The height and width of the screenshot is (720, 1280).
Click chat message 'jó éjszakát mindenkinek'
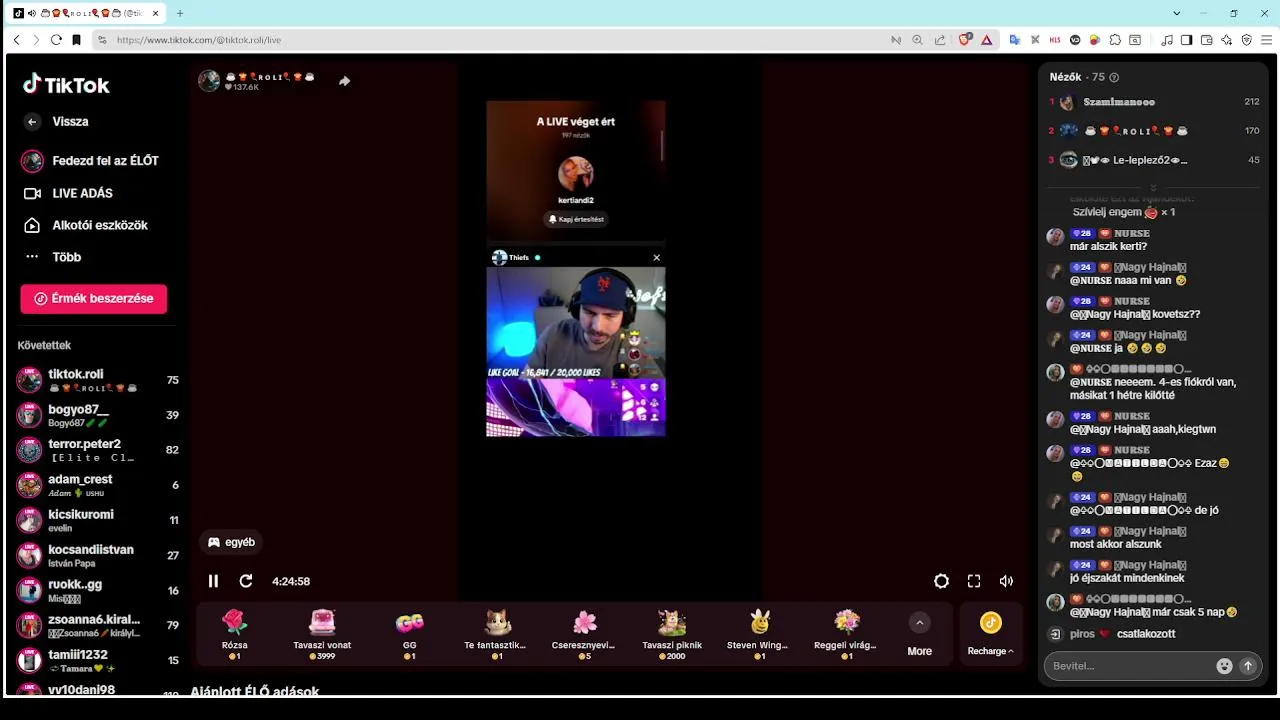pyautogui.click(x=1127, y=579)
